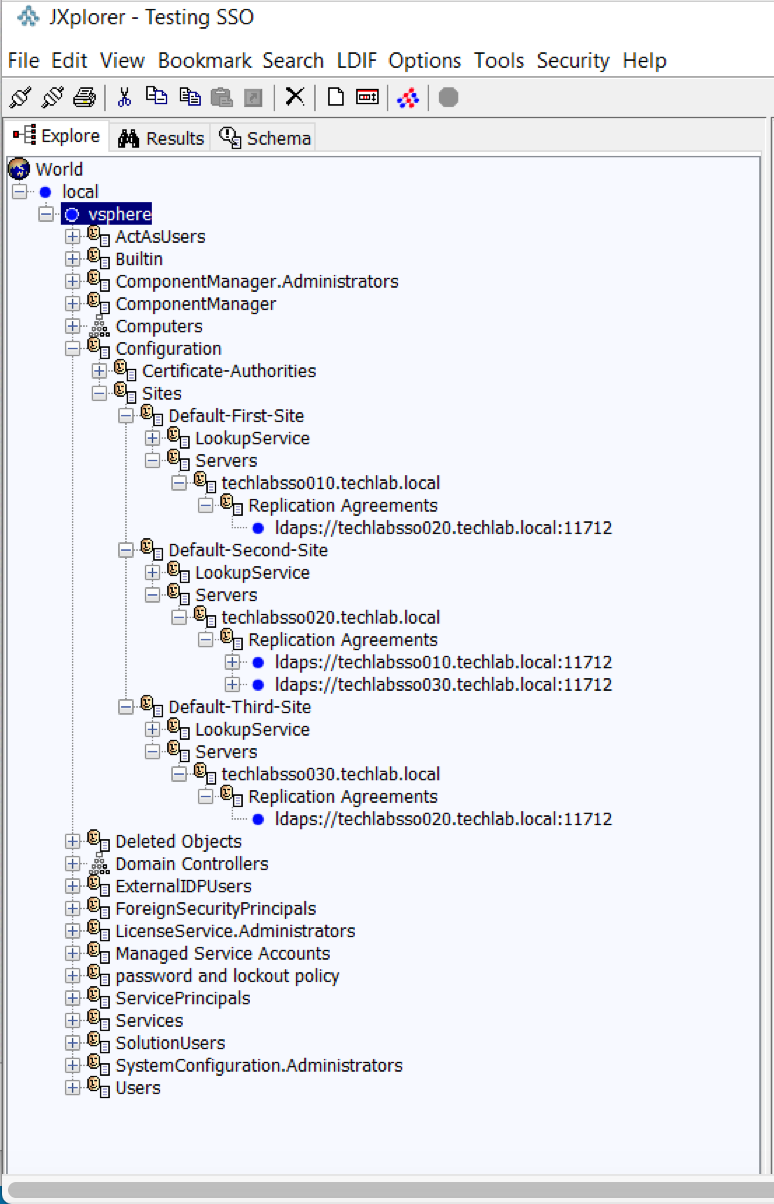Select the LicenseService.Administrators entry
The width and height of the screenshot is (774, 1204).
(x=235, y=931)
